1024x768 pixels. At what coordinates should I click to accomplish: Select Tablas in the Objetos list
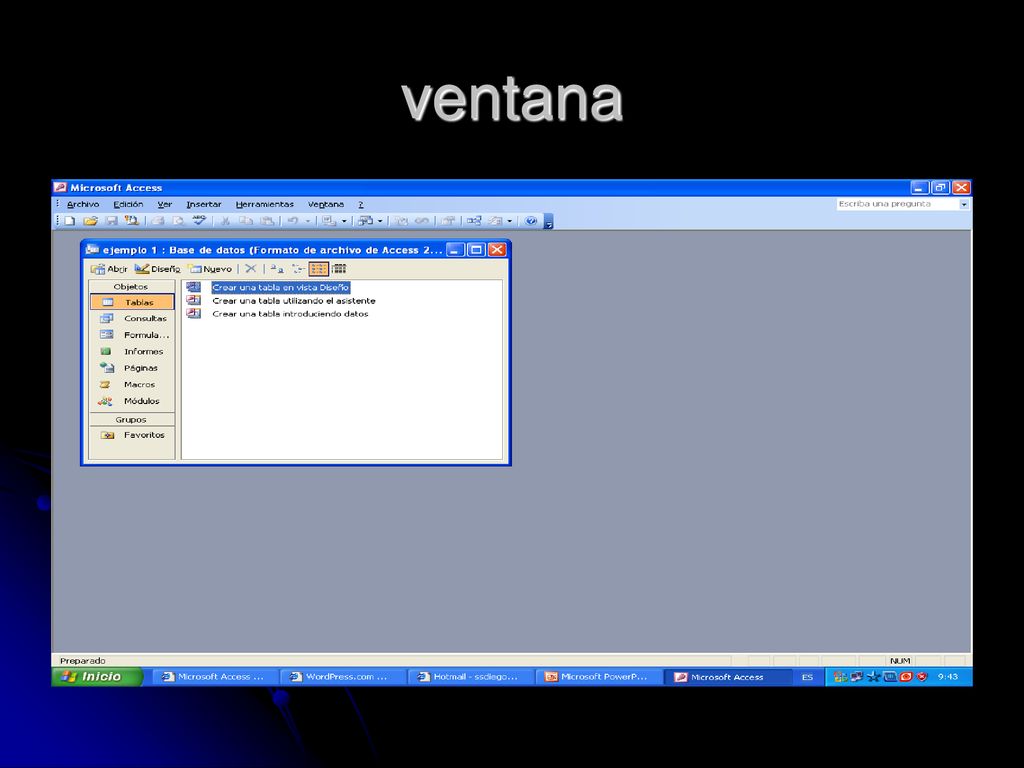[x=133, y=302]
